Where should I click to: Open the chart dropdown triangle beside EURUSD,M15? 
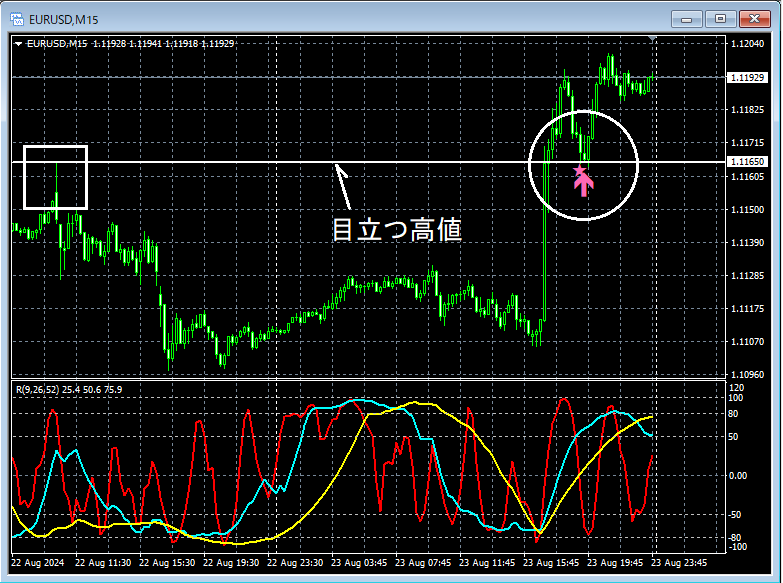18,44
